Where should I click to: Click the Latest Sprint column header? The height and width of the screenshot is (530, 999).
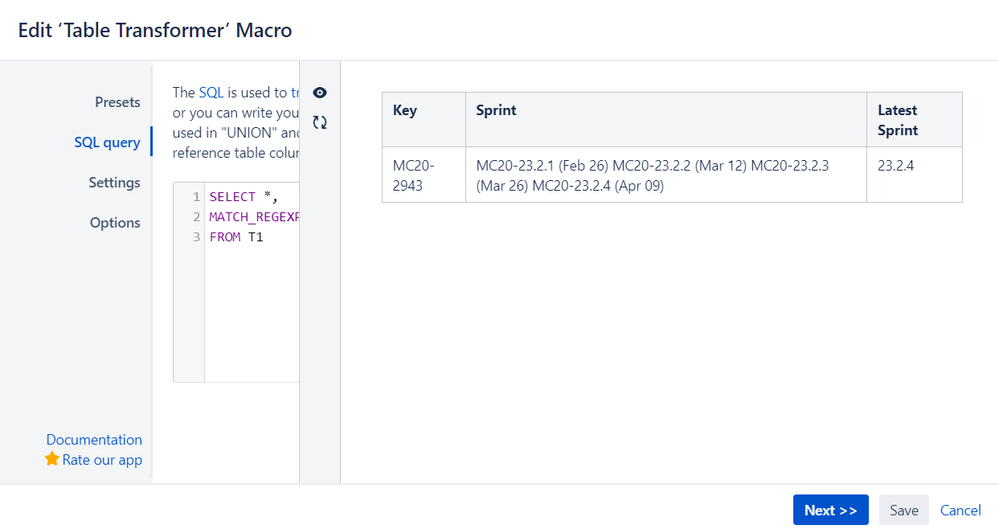(x=897, y=120)
